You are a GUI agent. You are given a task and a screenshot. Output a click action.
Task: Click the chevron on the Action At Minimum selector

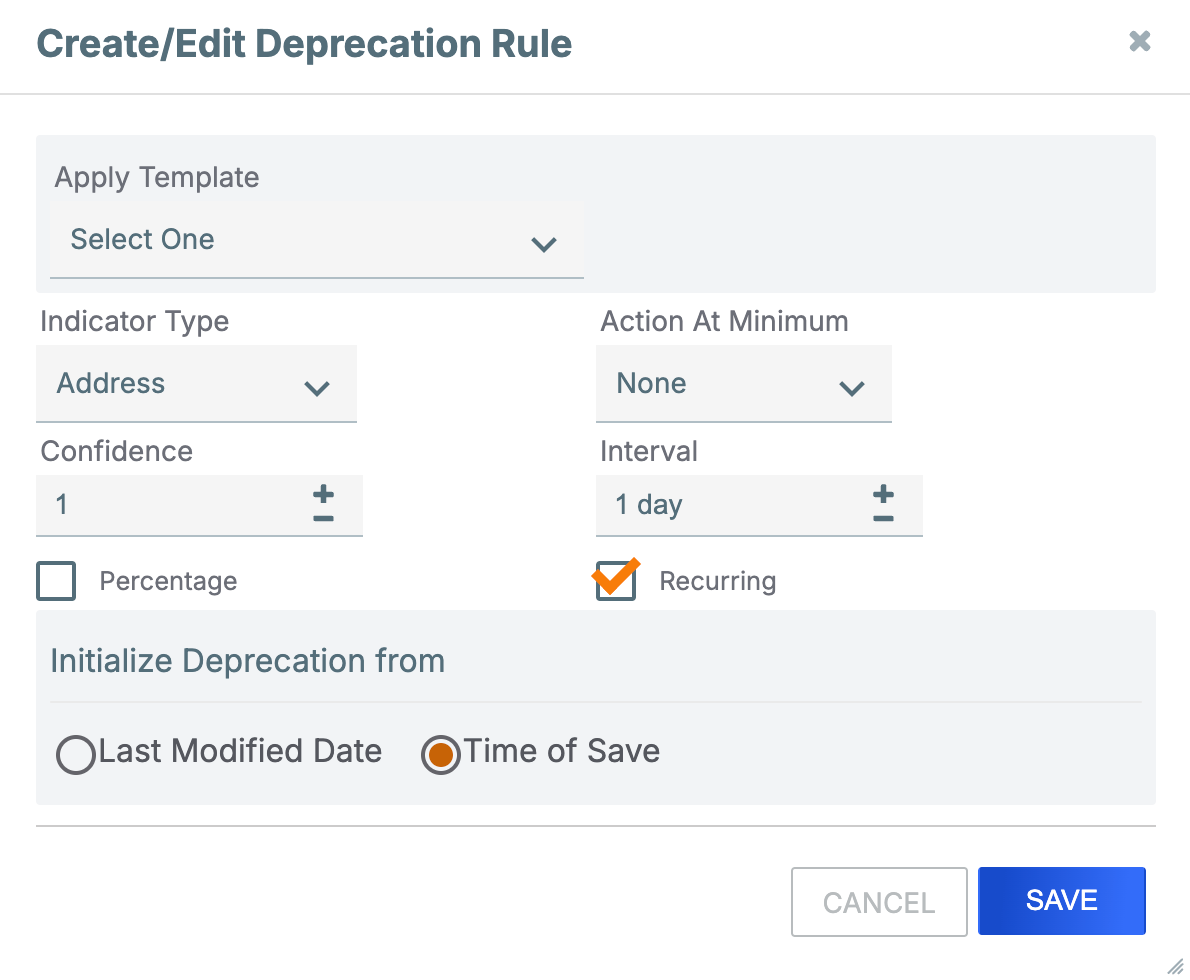point(852,387)
